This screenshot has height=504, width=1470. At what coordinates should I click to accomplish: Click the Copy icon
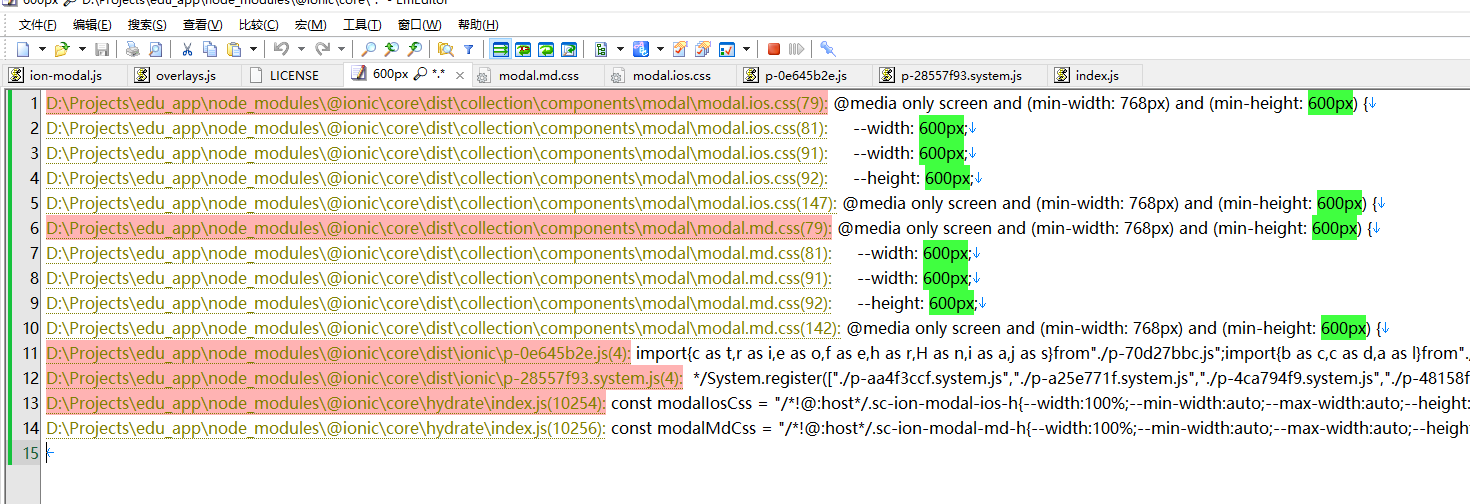tap(210, 49)
